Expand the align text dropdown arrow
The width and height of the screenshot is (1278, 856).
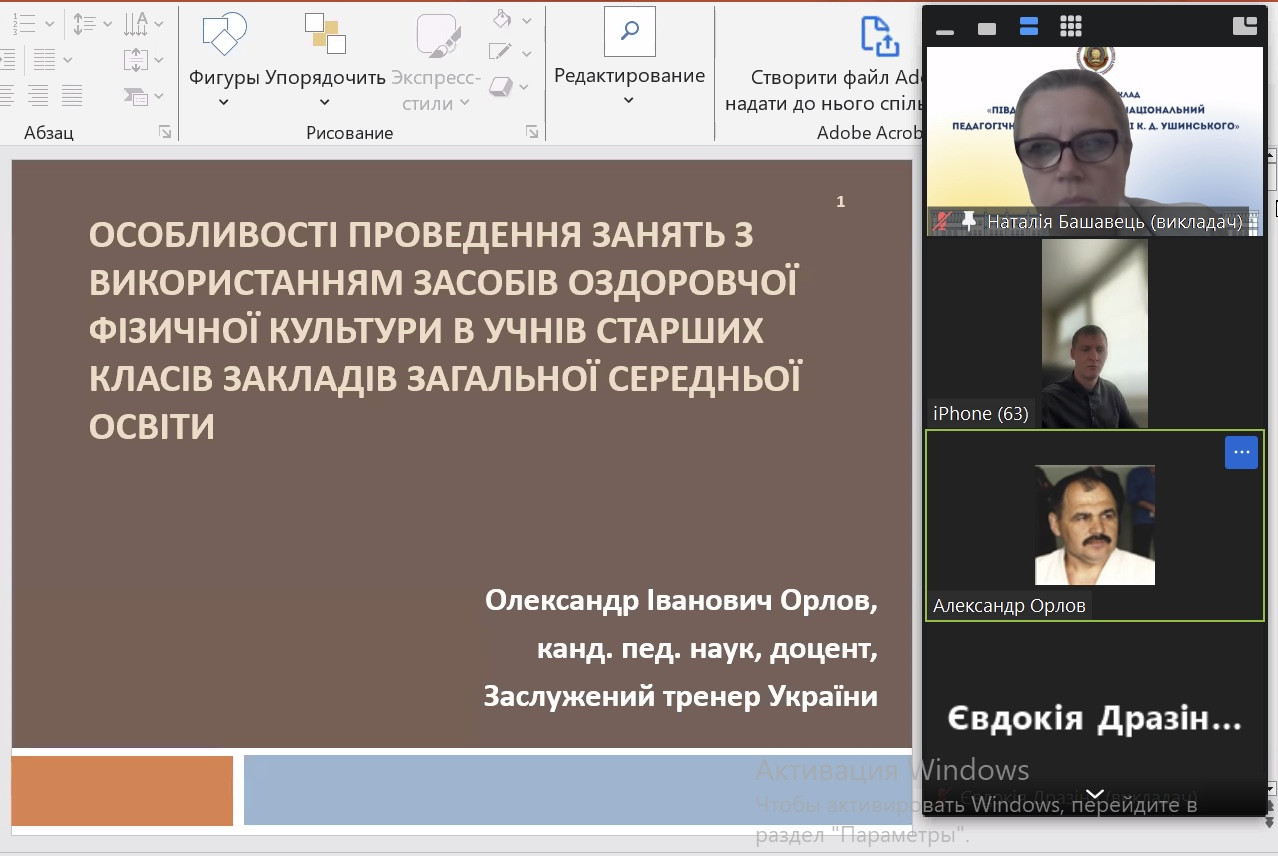pos(160,60)
